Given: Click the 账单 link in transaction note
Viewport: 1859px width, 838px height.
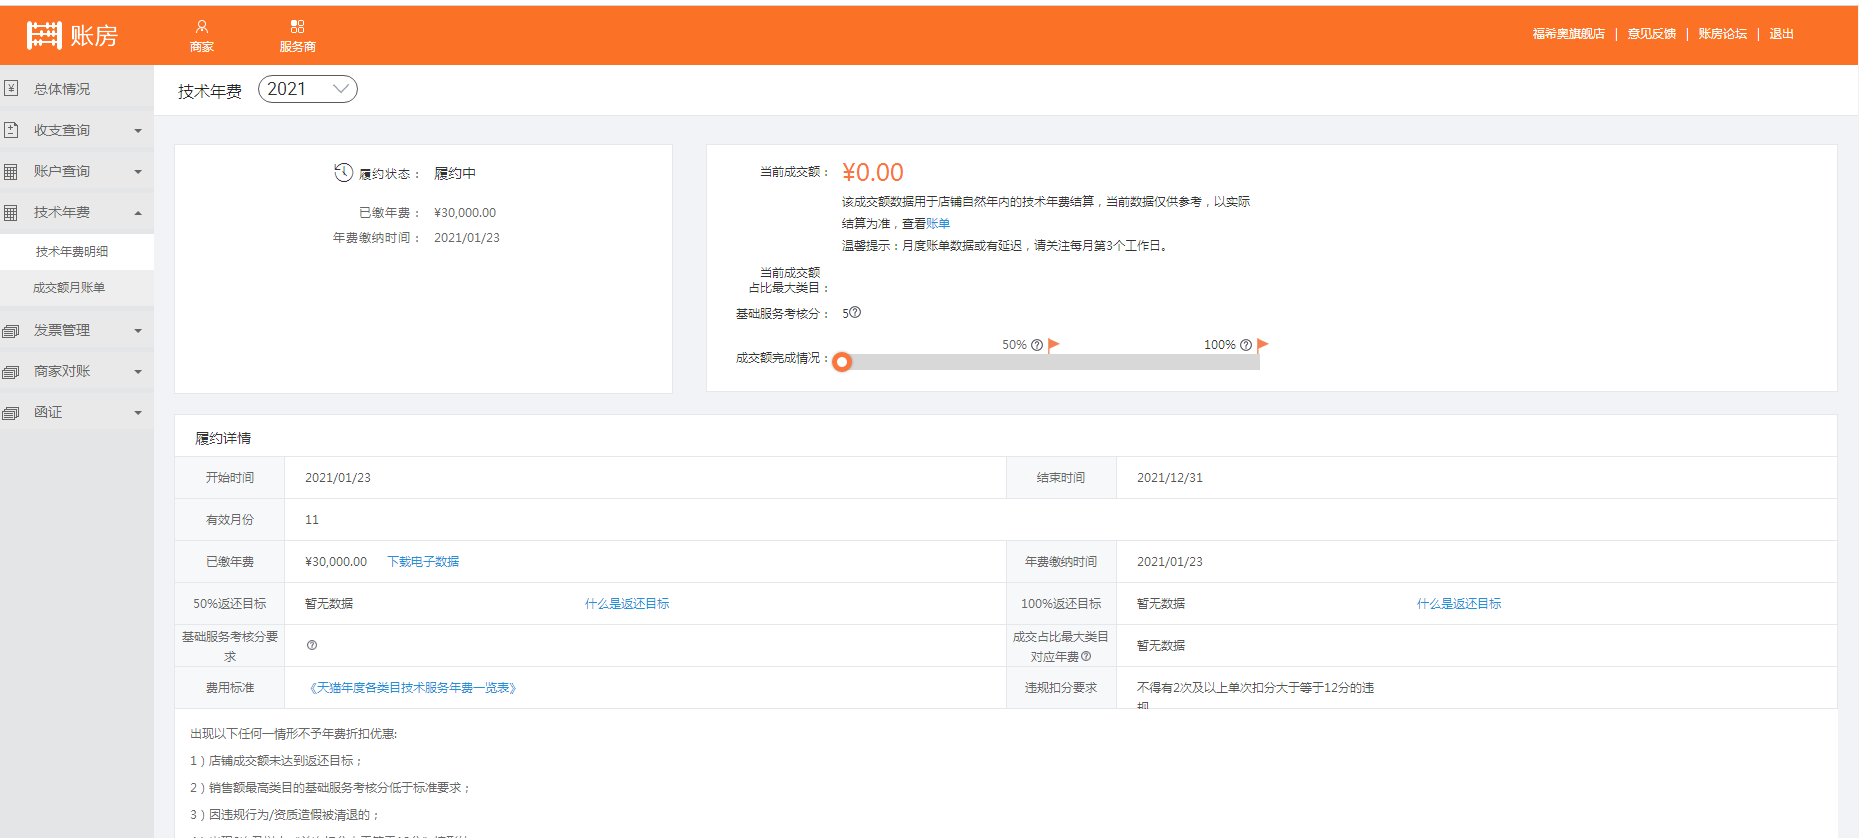Looking at the screenshot, I should pyautogui.click(x=938, y=224).
